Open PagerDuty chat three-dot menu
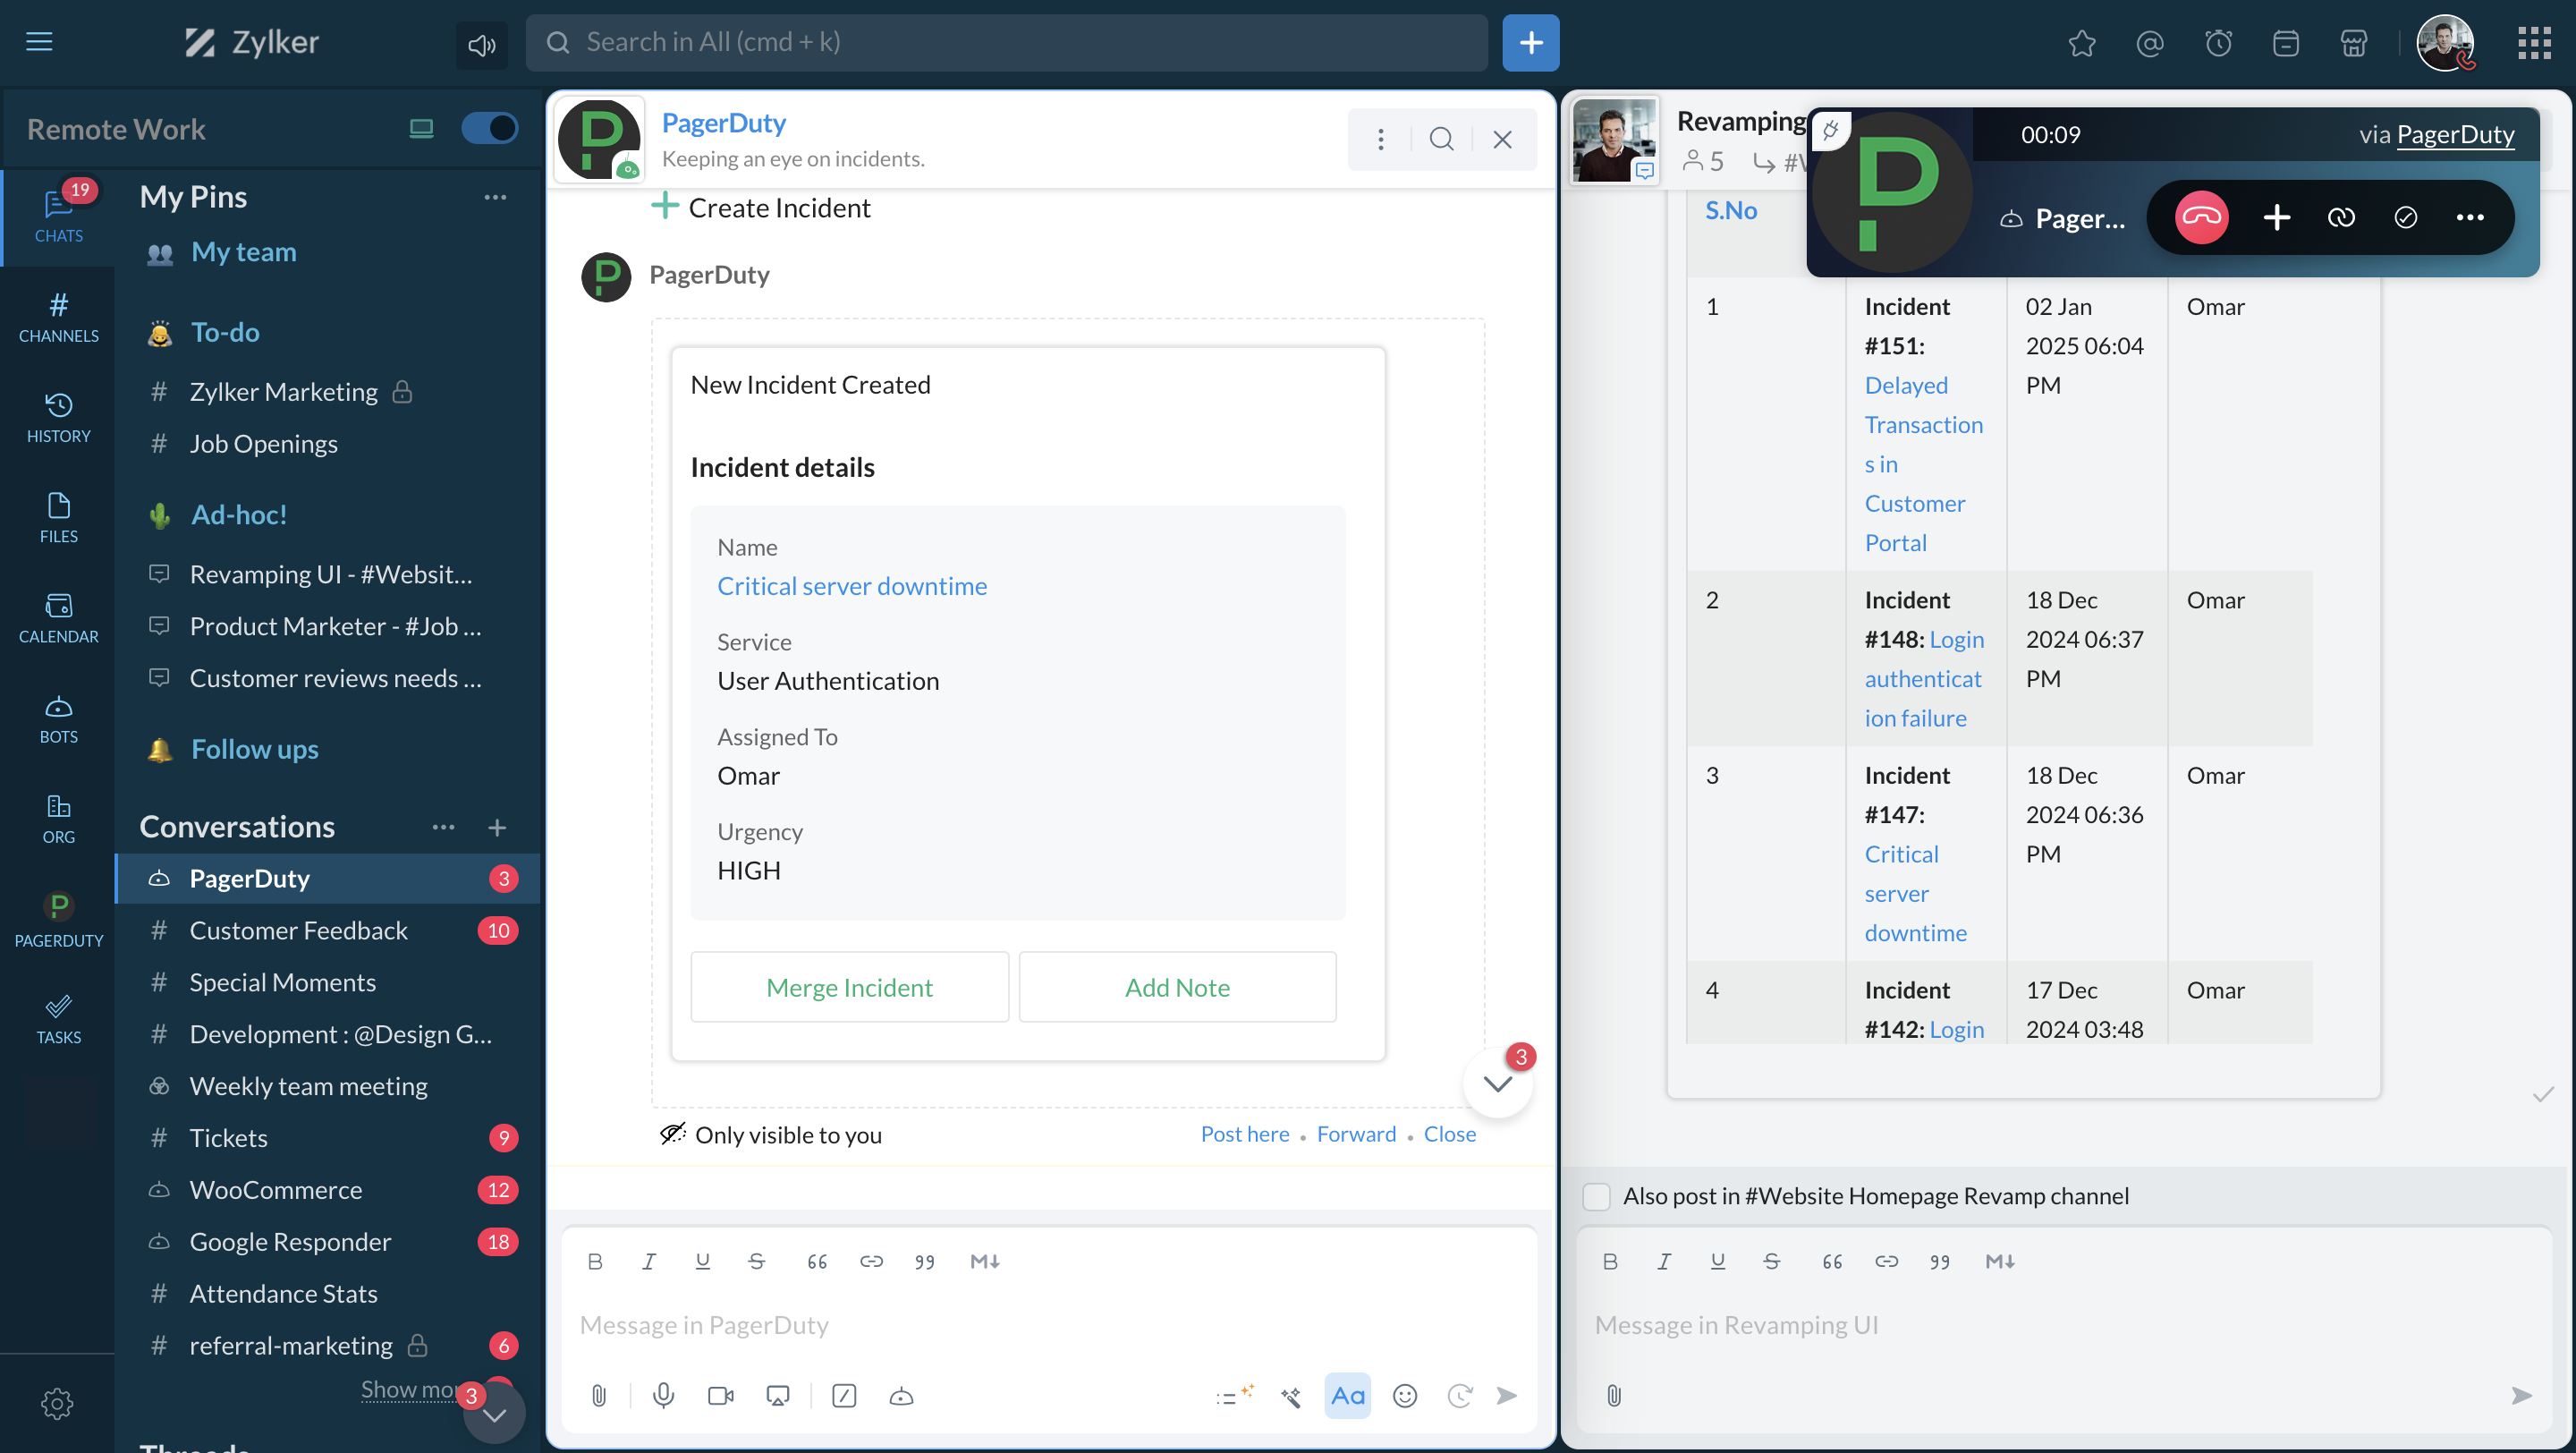2576x1453 pixels. pos(1381,139)
